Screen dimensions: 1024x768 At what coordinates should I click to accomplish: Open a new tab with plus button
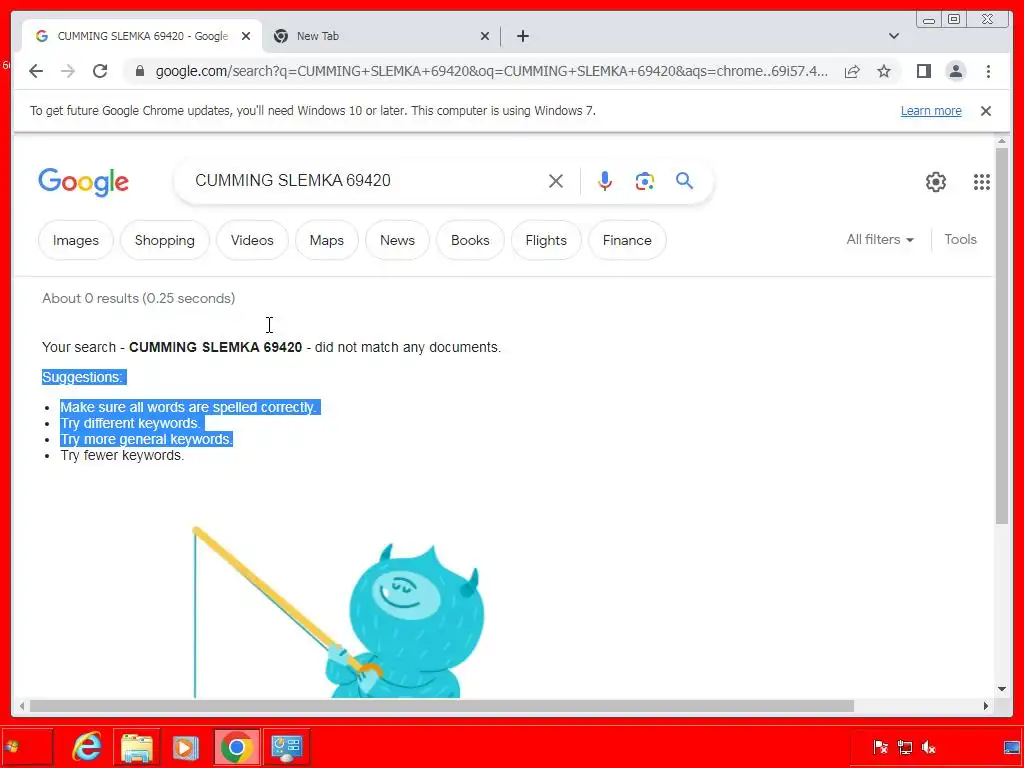point(522,37)
